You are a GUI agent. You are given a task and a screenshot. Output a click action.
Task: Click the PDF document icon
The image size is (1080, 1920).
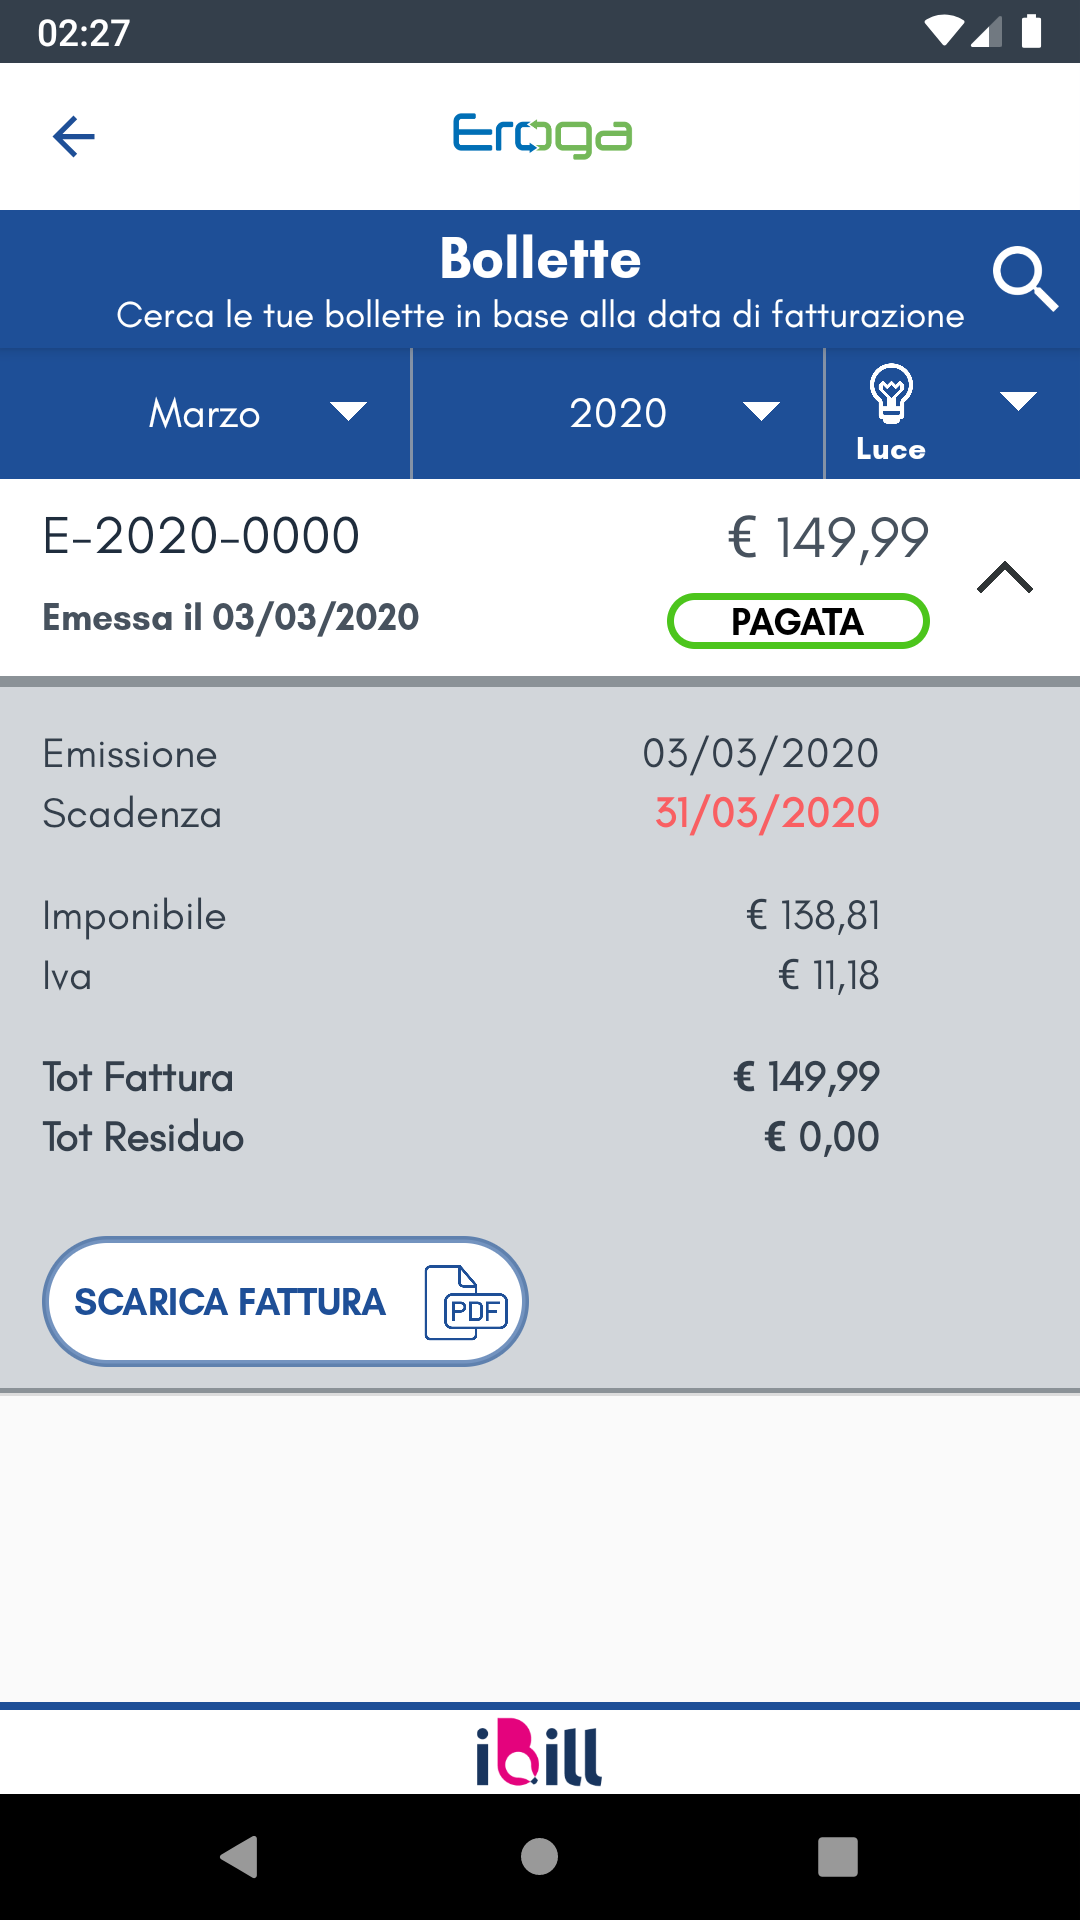tap(466, 1302)
